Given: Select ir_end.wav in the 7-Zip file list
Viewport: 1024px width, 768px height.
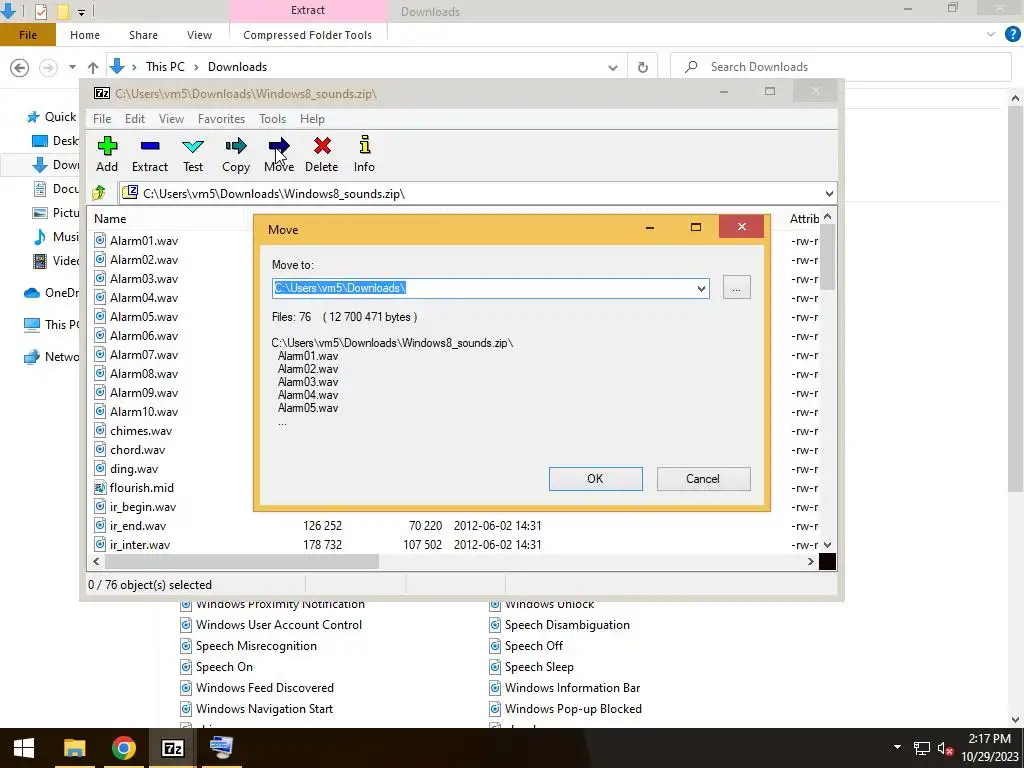Looking at the screenshot, I should coord(138,526).
